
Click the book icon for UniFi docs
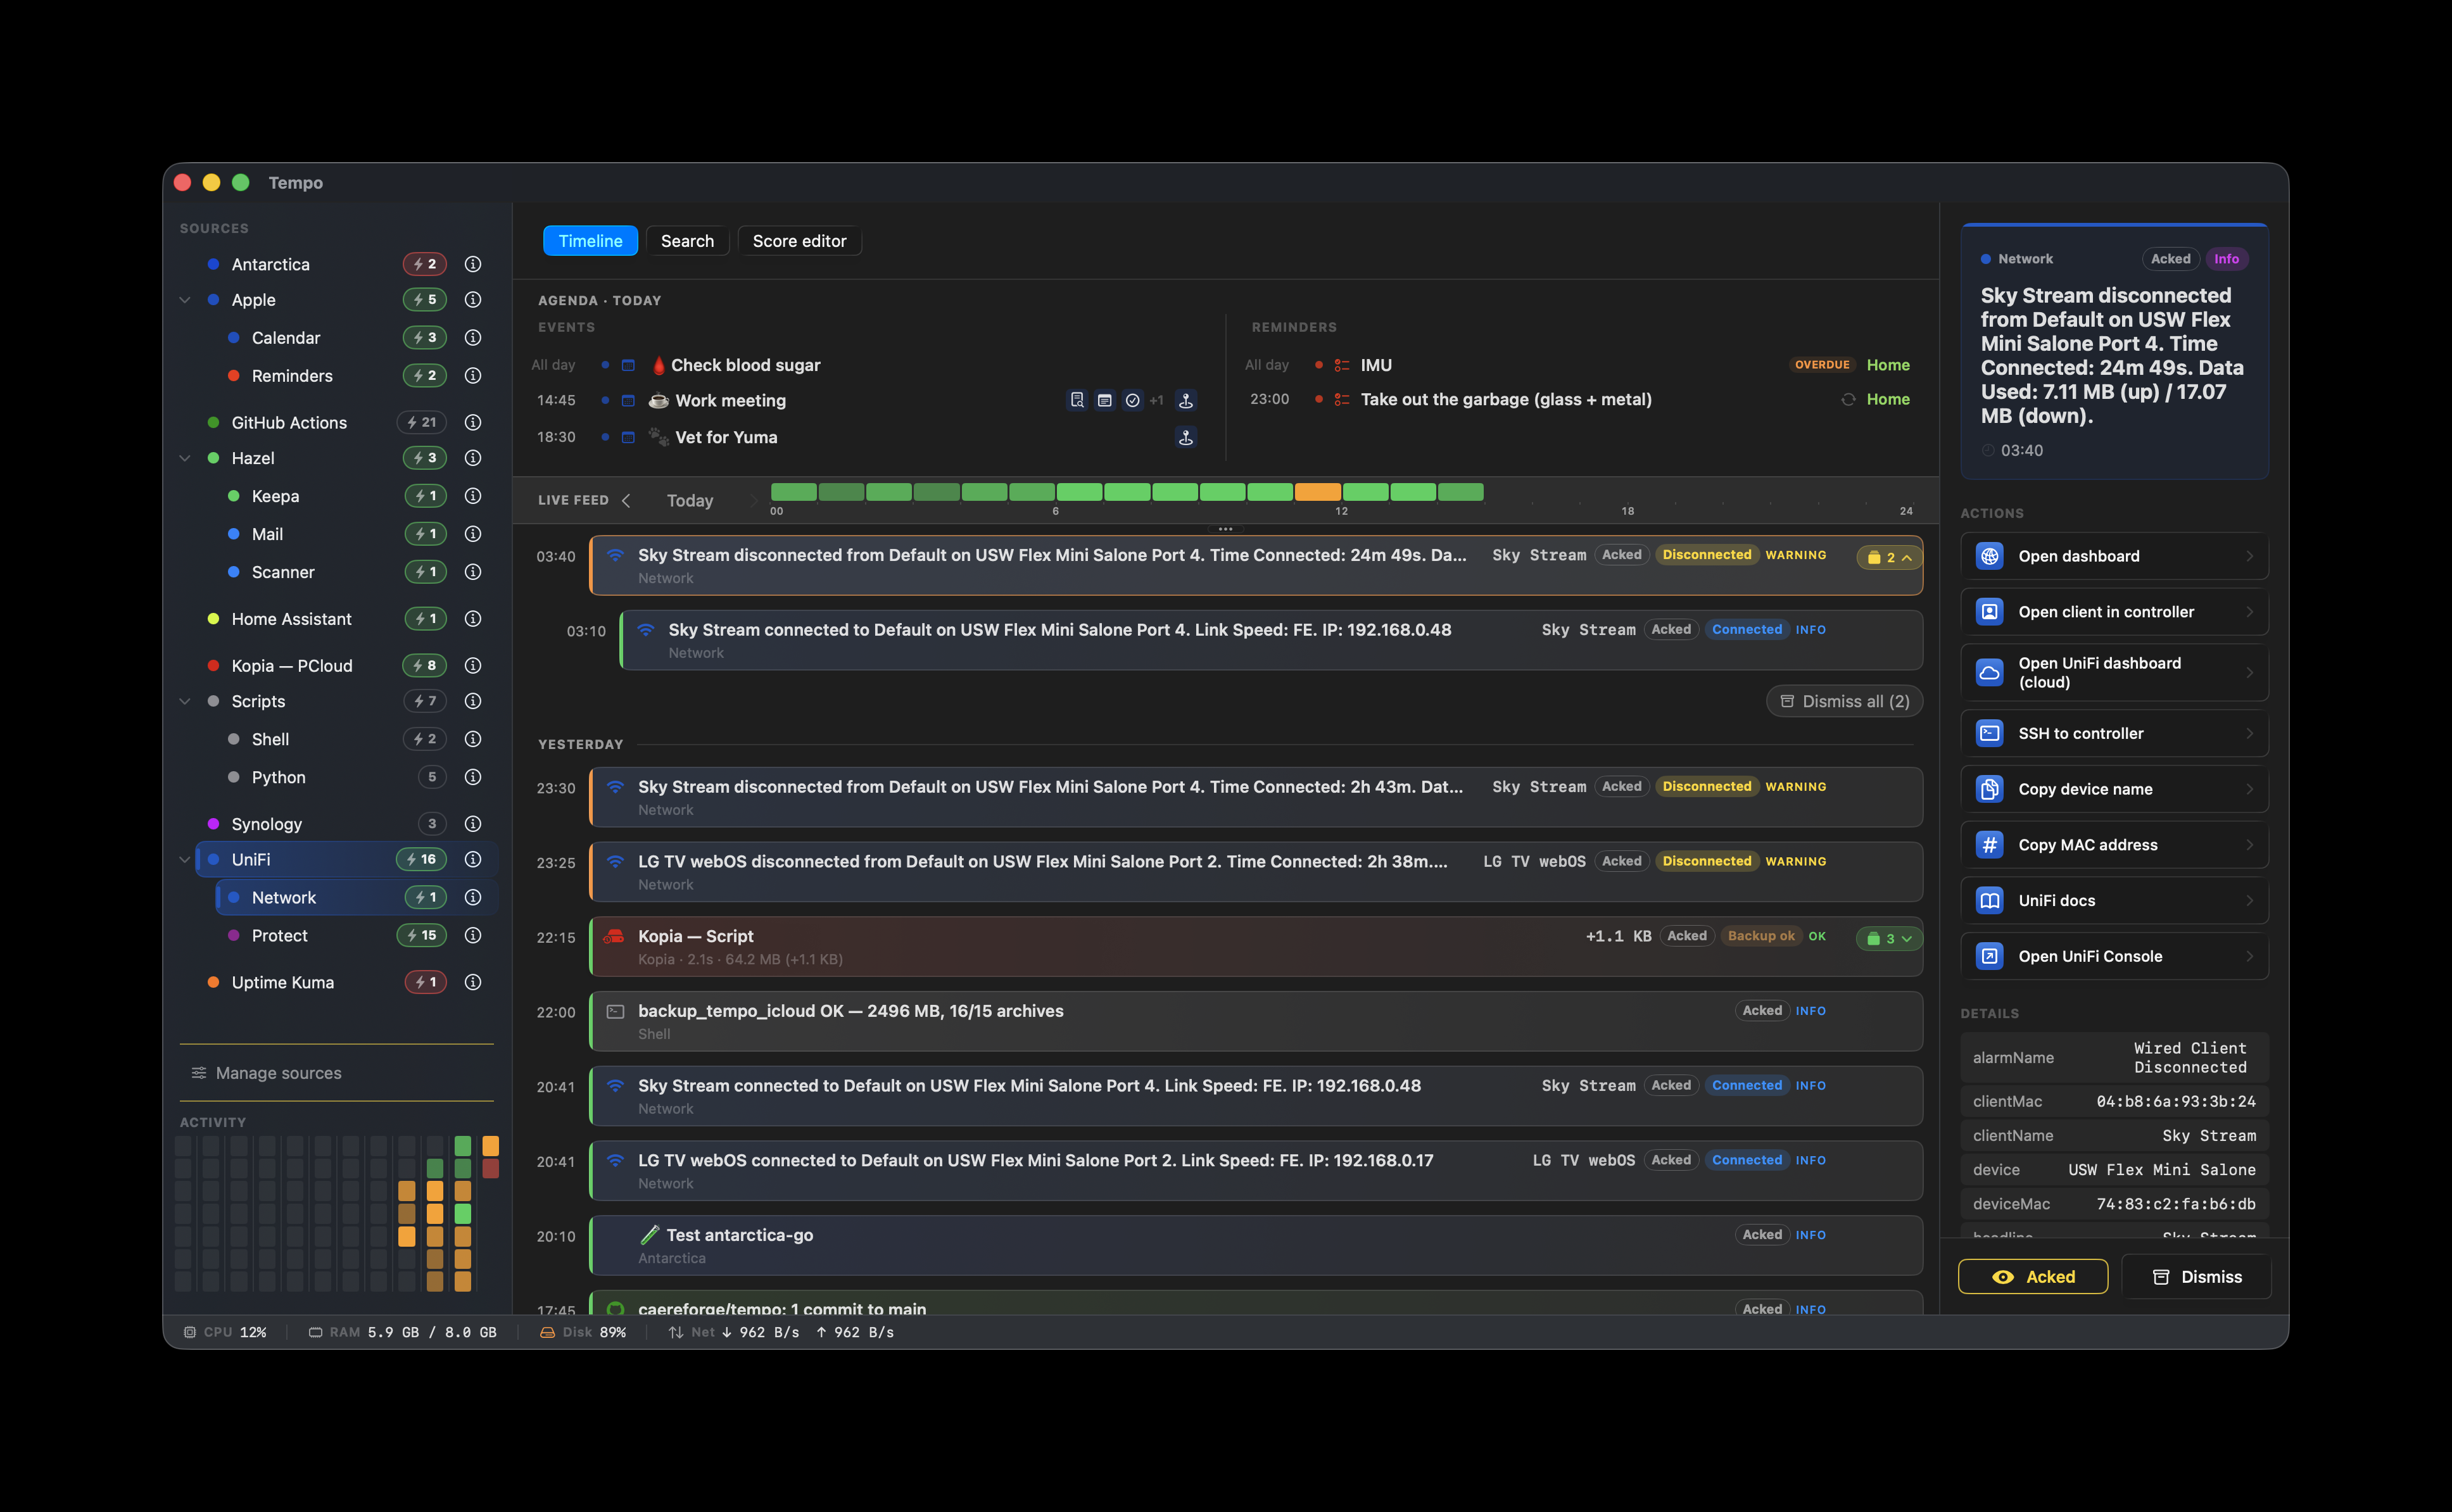pyautogui.click(x=1990, y=900)
